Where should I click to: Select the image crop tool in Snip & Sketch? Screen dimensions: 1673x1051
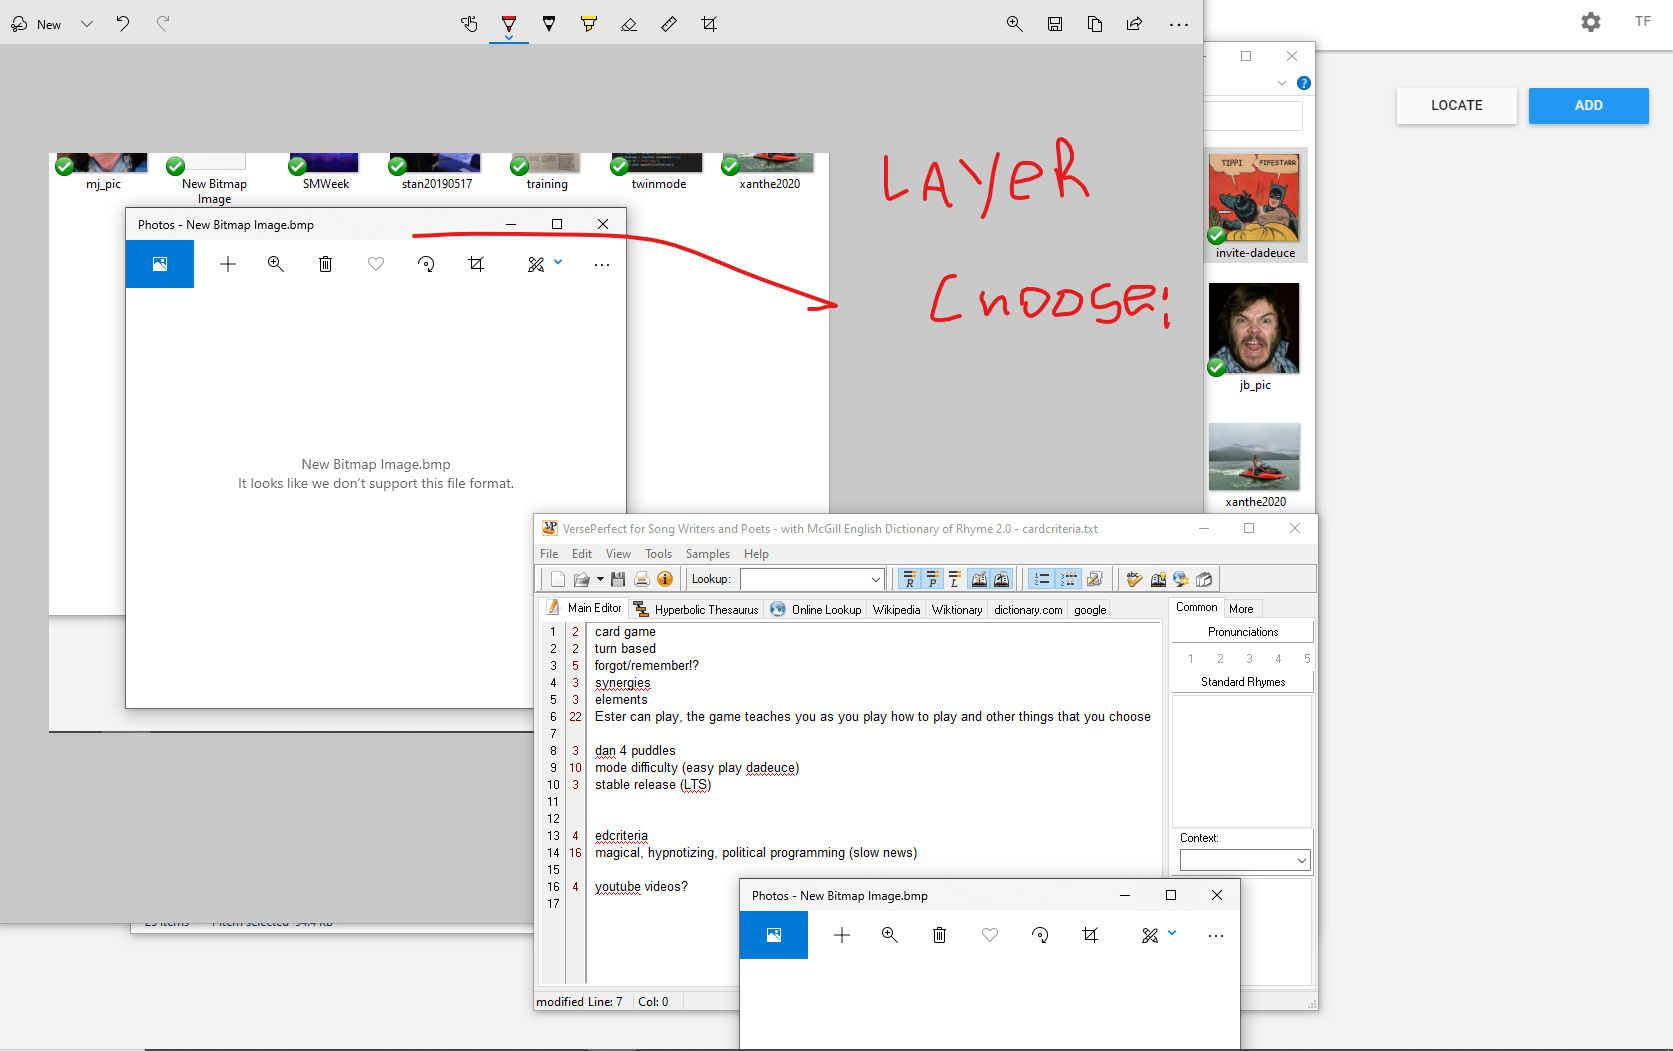point(709,24)
